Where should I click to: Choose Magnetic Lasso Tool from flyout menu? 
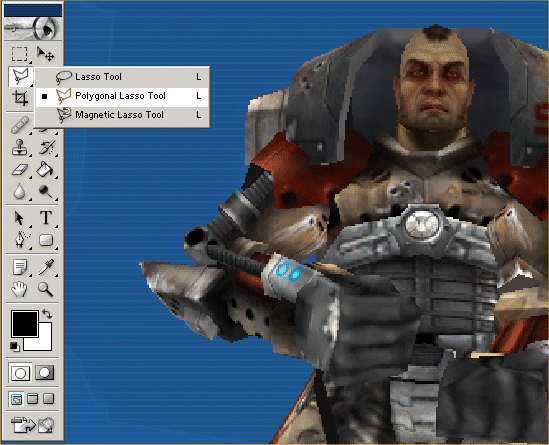(x=122, y=115)
